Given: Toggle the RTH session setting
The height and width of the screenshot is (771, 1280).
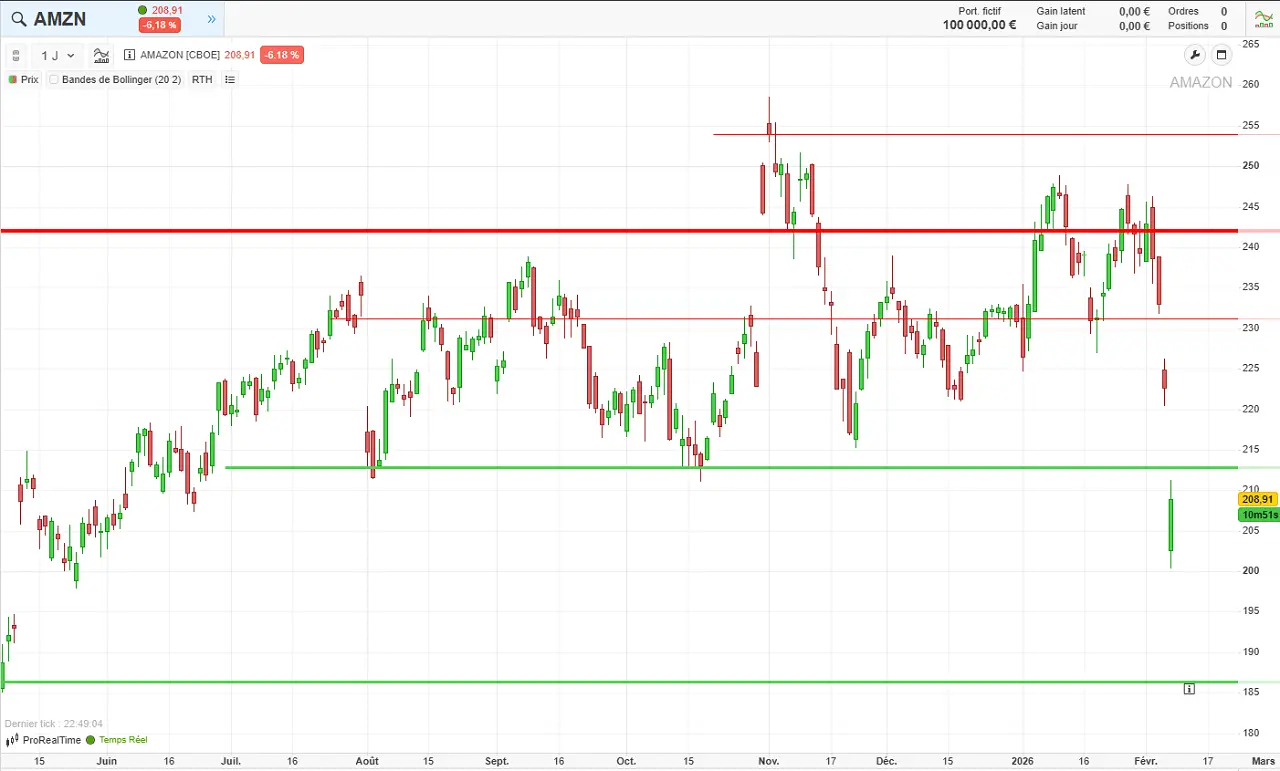Looking at the screenshot, I should pos(202,79).
